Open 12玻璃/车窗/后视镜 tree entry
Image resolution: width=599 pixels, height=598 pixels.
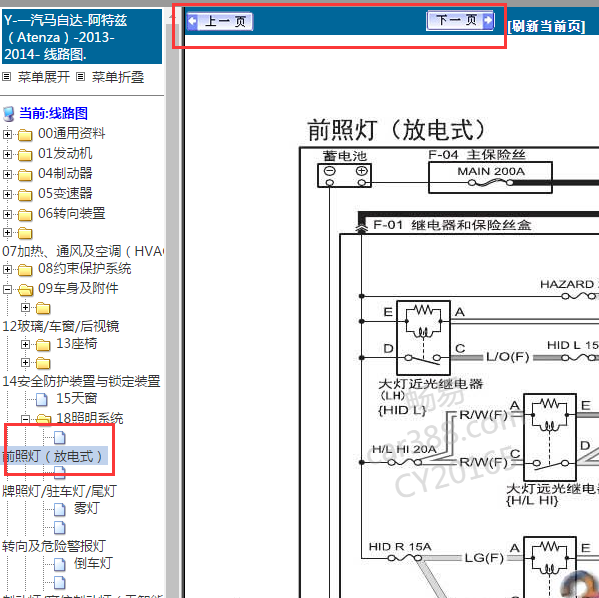[x=61, y=326]
